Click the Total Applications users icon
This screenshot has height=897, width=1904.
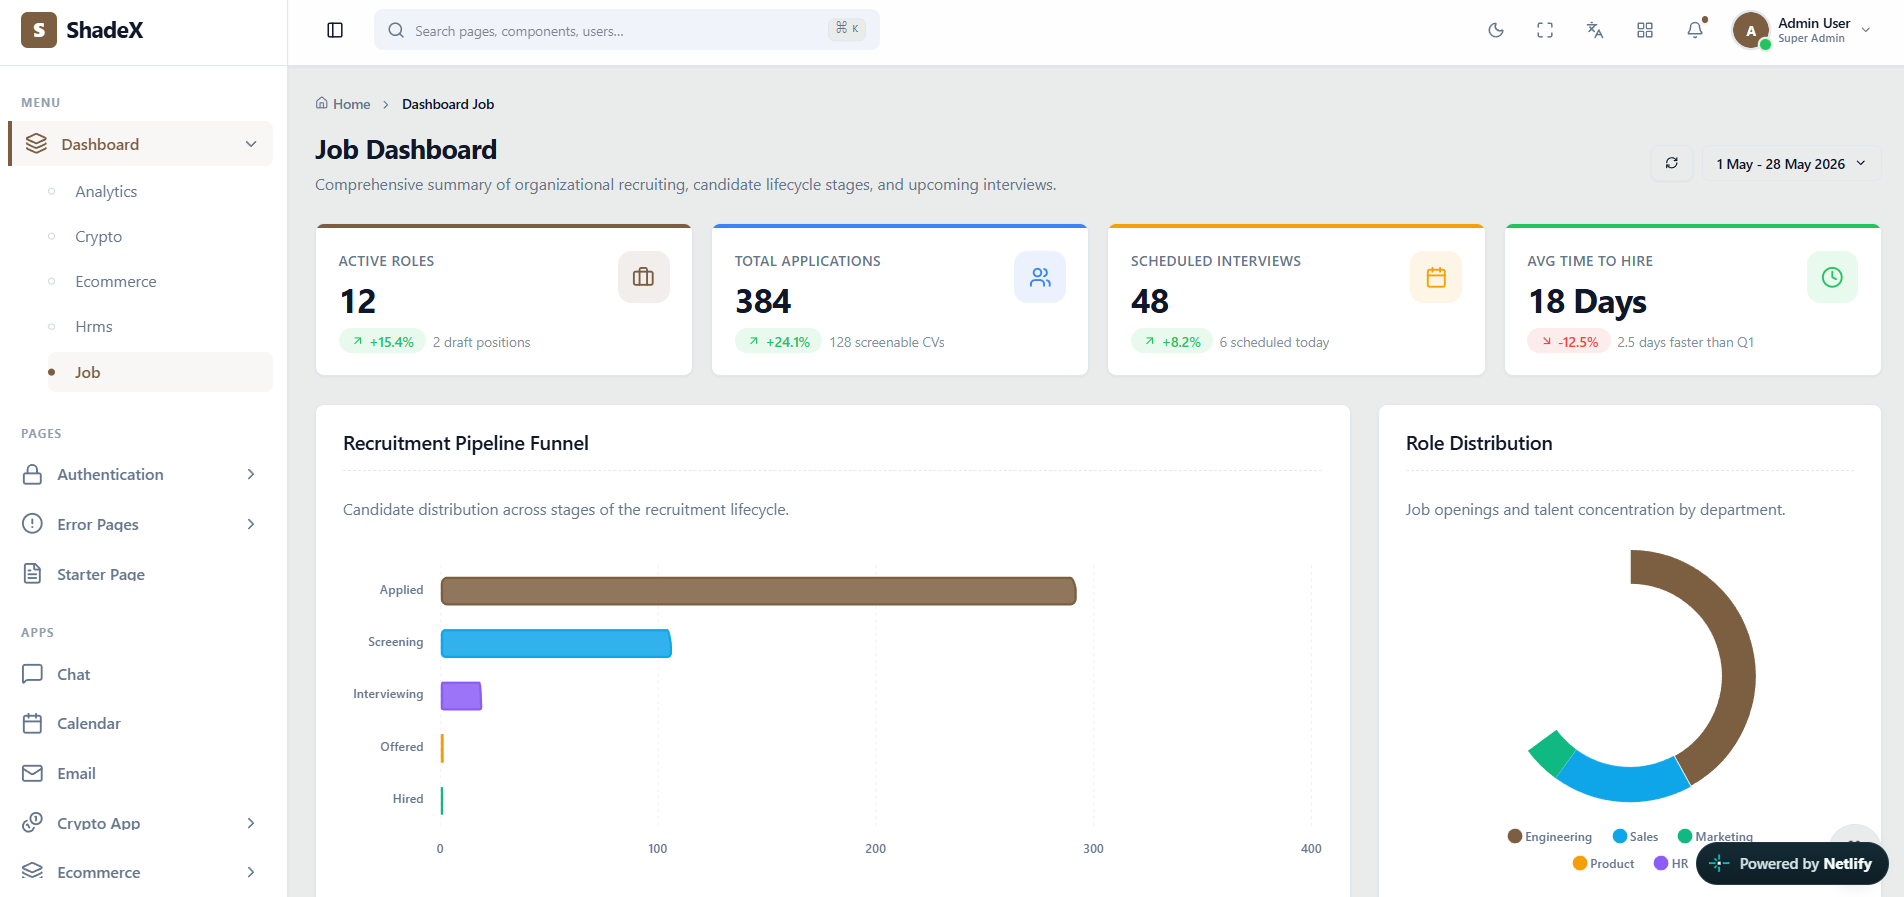pos(1040,277)
